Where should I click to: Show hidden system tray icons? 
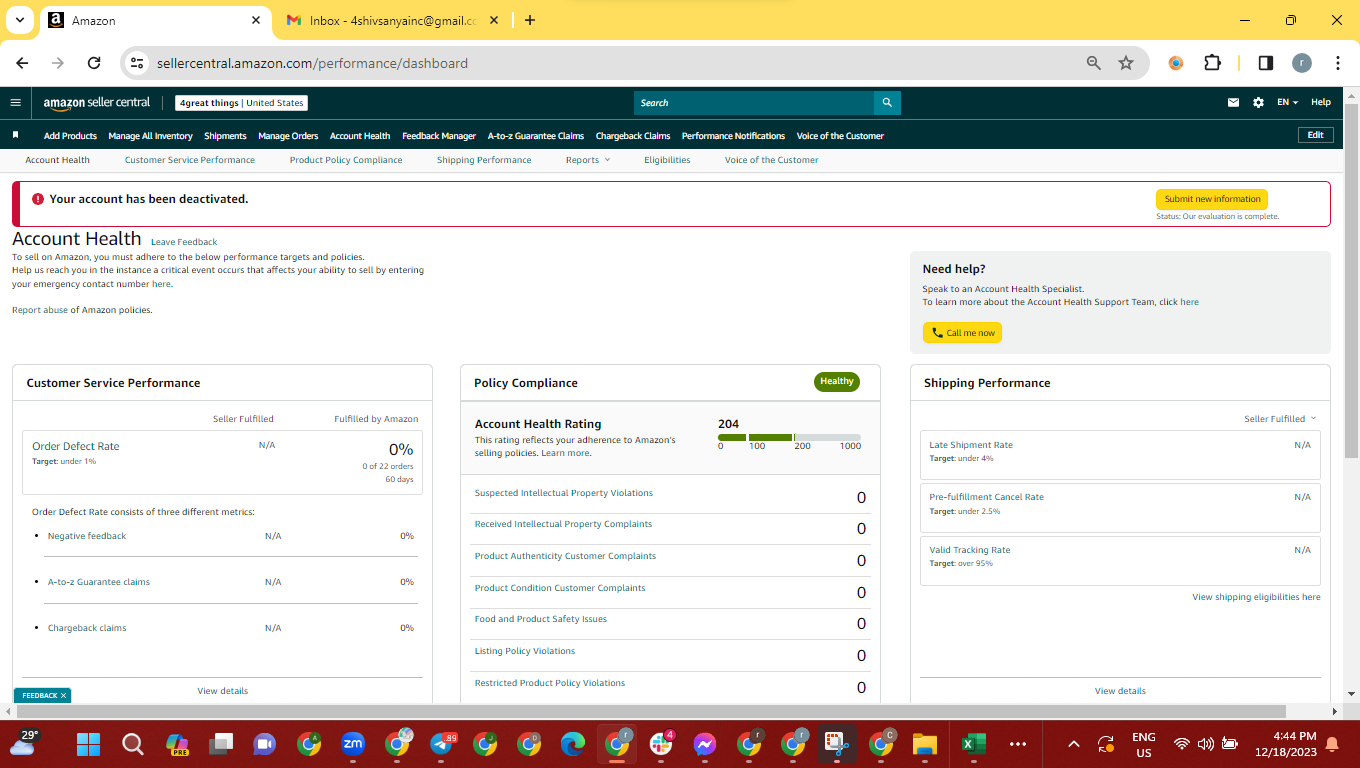[x=1074, y=744]
